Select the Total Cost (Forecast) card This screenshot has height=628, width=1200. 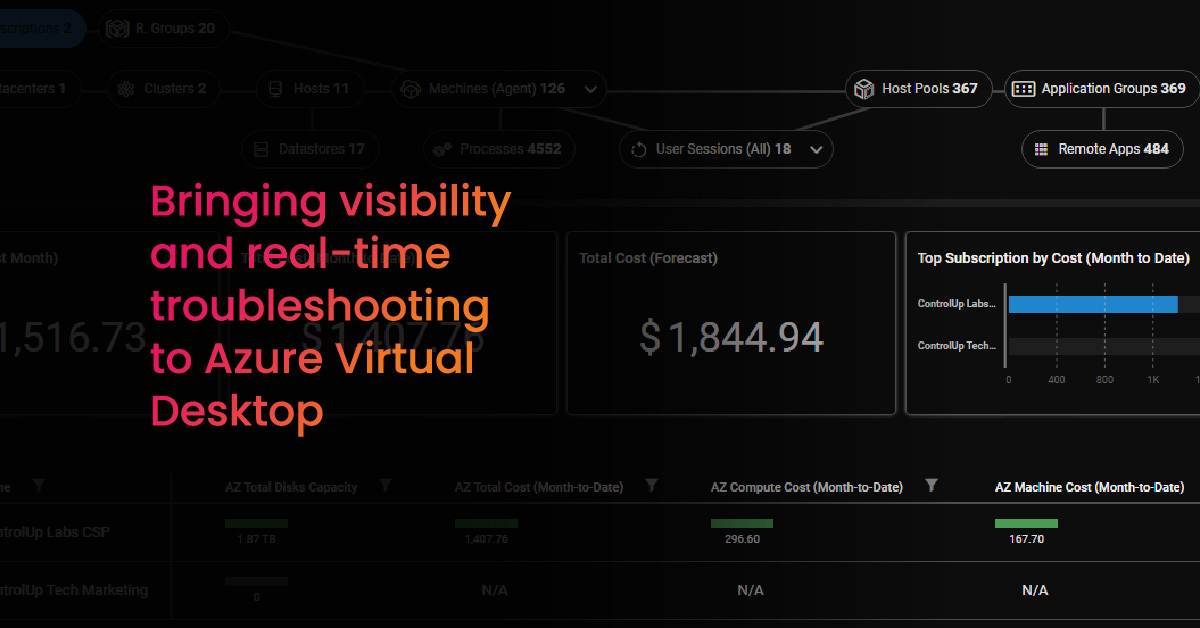[x=731, y=323]
